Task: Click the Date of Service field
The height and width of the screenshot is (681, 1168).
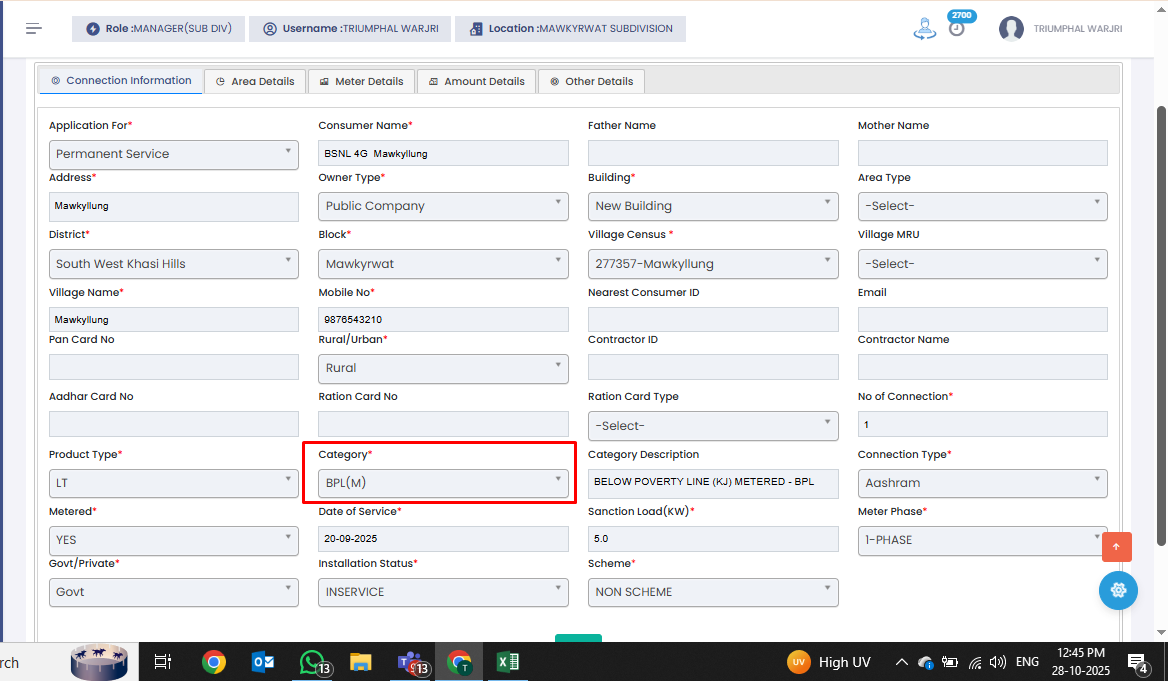Action: click(443, 539)
